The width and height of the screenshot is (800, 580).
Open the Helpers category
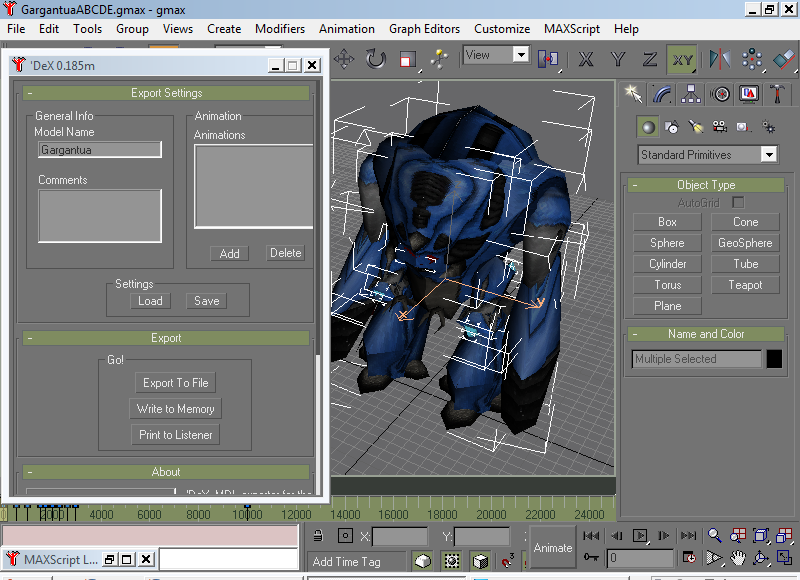click(744, 127)
